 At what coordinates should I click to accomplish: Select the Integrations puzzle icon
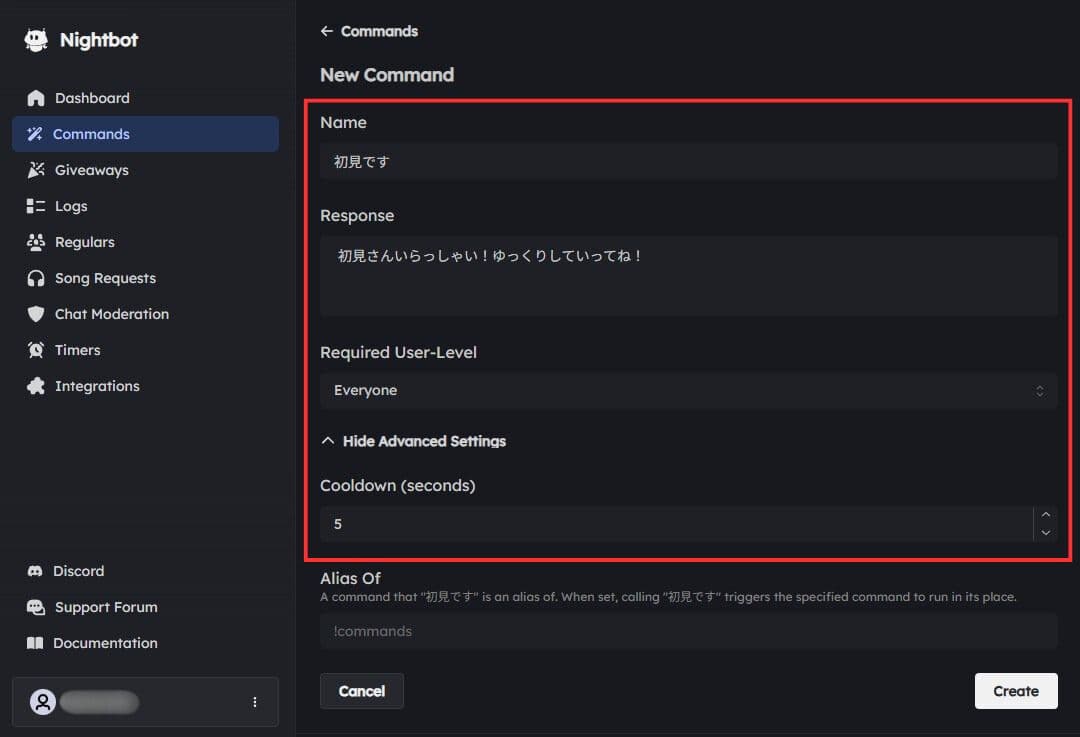click(x=36, y=386)
